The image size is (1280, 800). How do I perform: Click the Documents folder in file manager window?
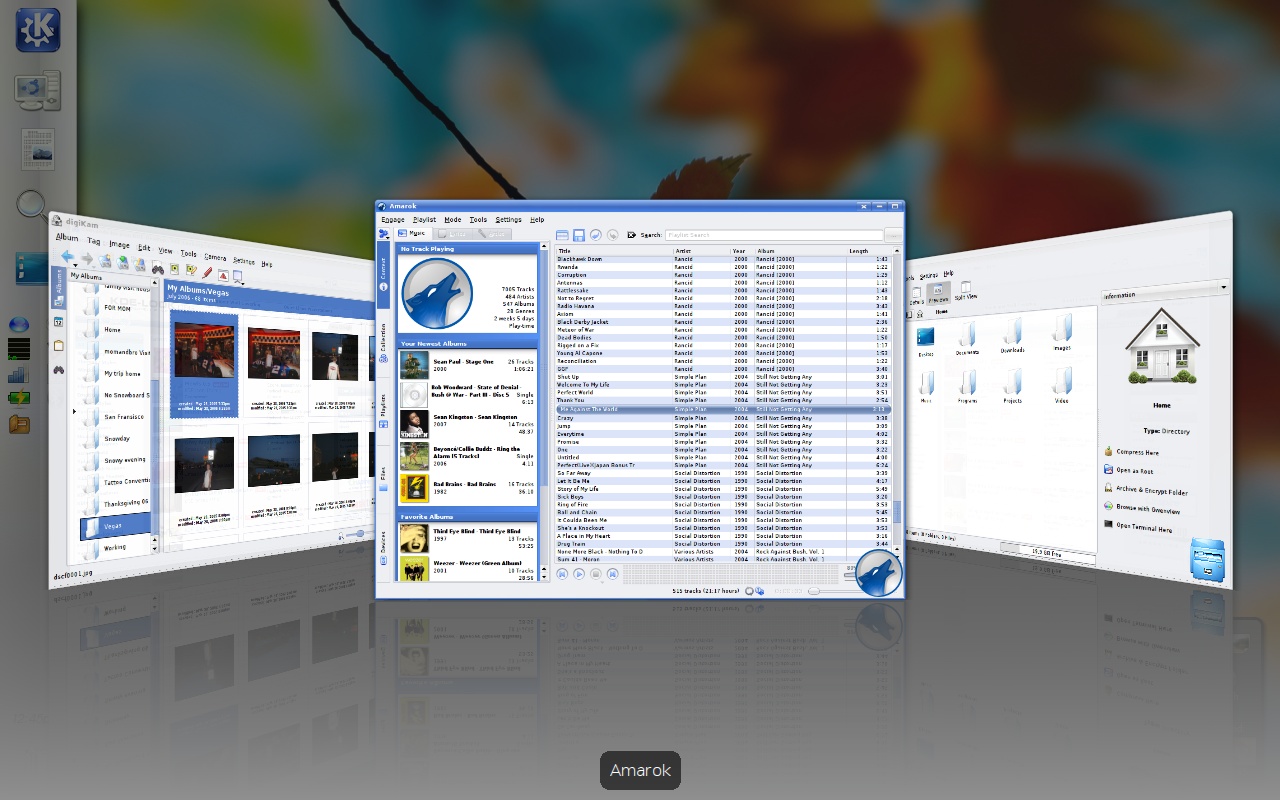point(967,337)
